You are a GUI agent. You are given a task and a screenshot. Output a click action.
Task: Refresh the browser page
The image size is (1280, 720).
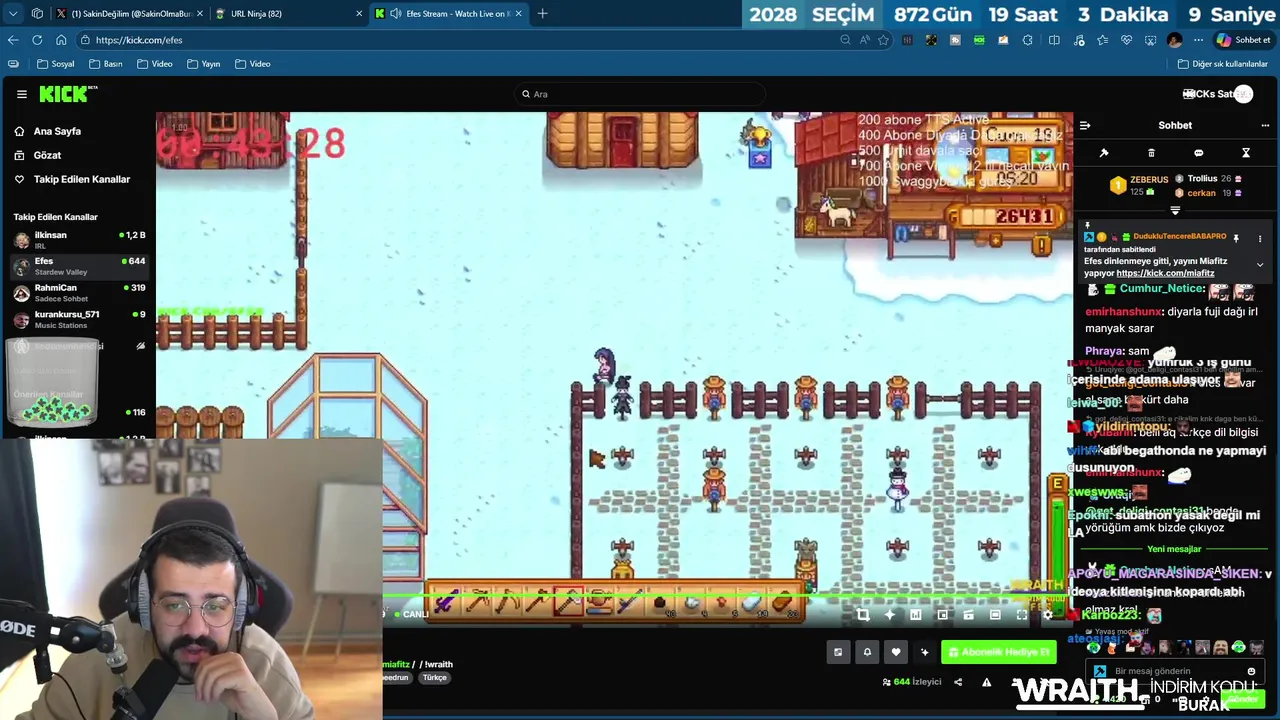tap(37, 40)
